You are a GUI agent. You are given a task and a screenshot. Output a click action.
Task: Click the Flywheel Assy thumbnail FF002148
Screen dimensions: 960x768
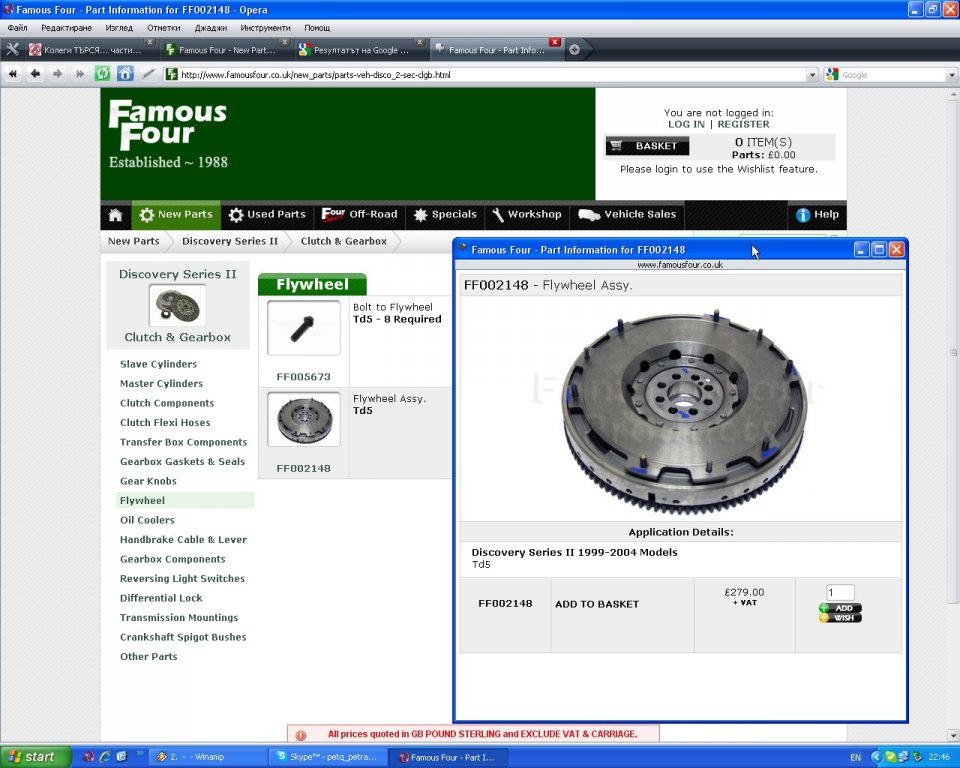coord(304,420)
